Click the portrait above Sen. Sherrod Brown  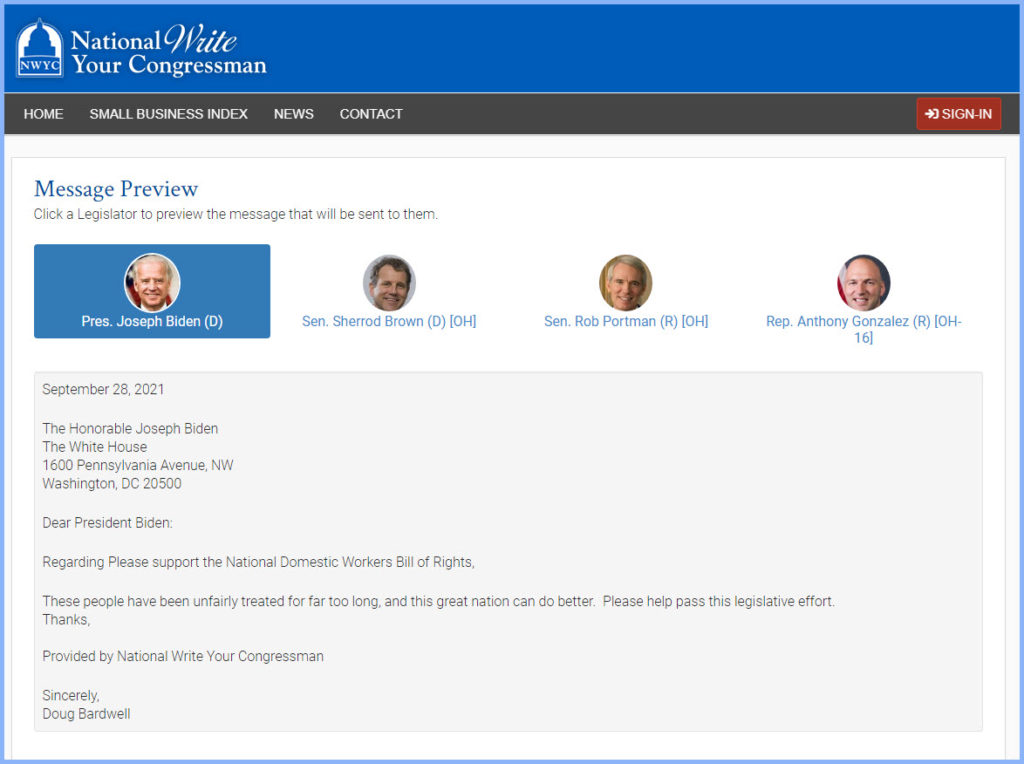[x=389, y=282]
